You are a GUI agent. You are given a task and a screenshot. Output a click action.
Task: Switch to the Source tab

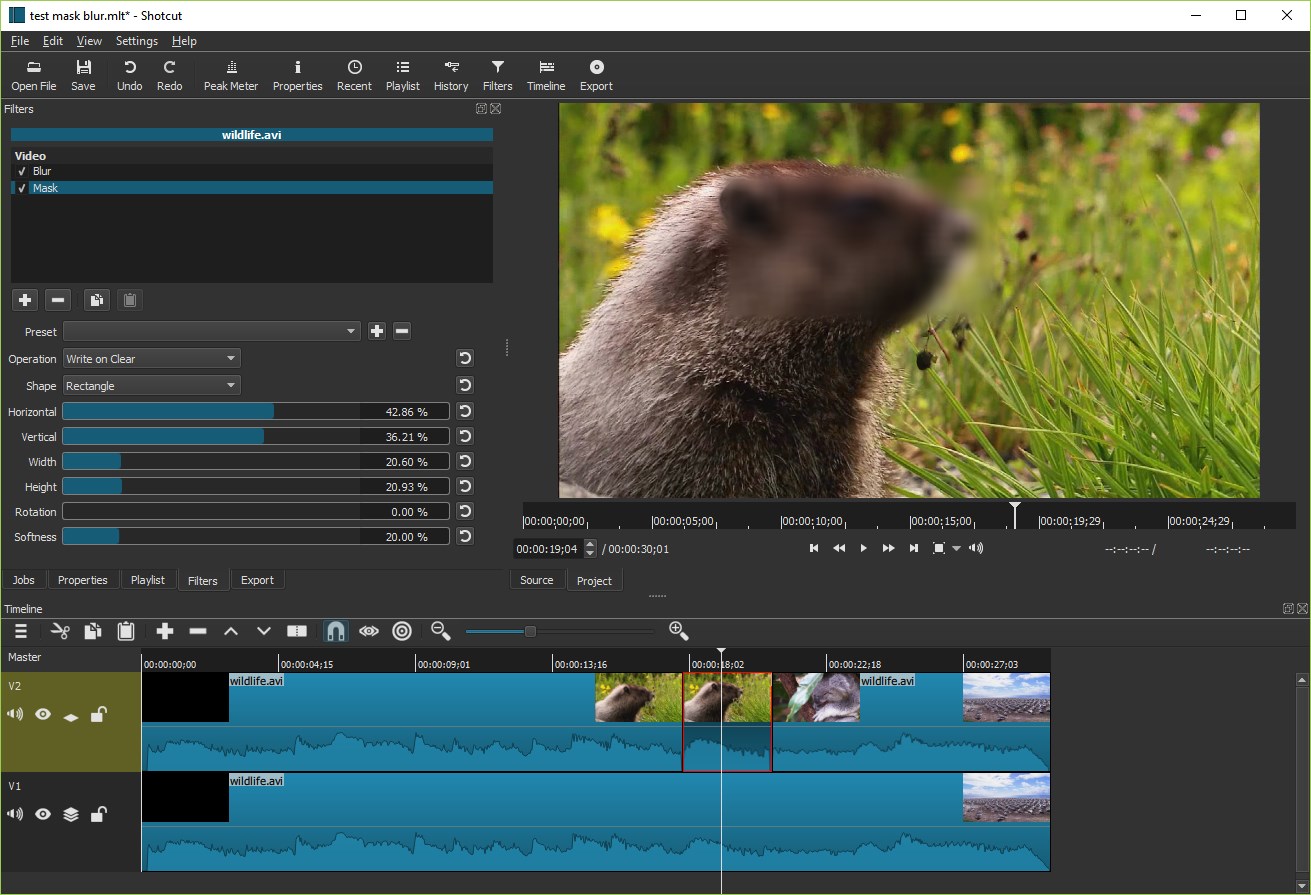(x=537, y=580)
